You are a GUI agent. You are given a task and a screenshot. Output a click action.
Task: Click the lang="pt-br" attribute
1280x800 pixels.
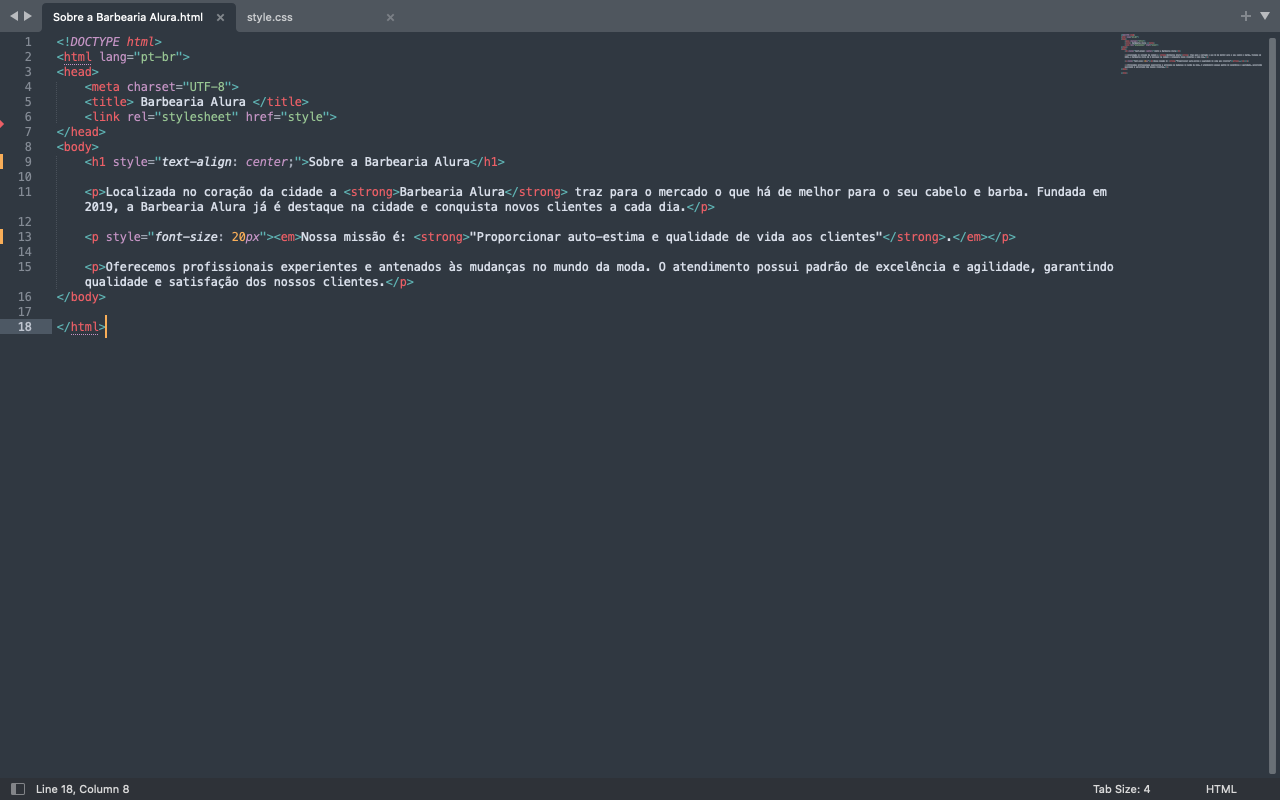[x=140, y=57]
